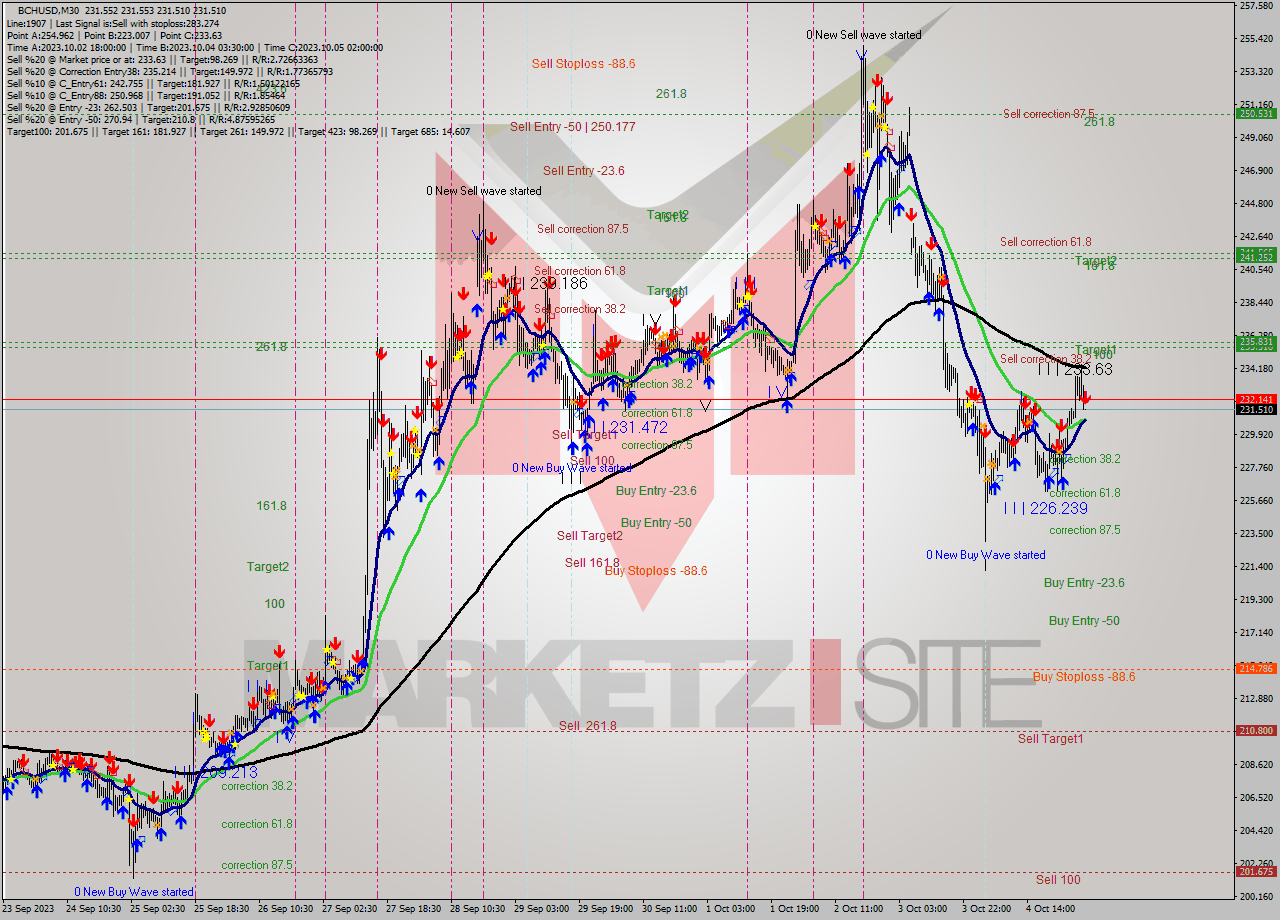The image size is (1280, 920).
Task: Click the 'Sell Entry -23.6' label
Action: tap(584, 171)
